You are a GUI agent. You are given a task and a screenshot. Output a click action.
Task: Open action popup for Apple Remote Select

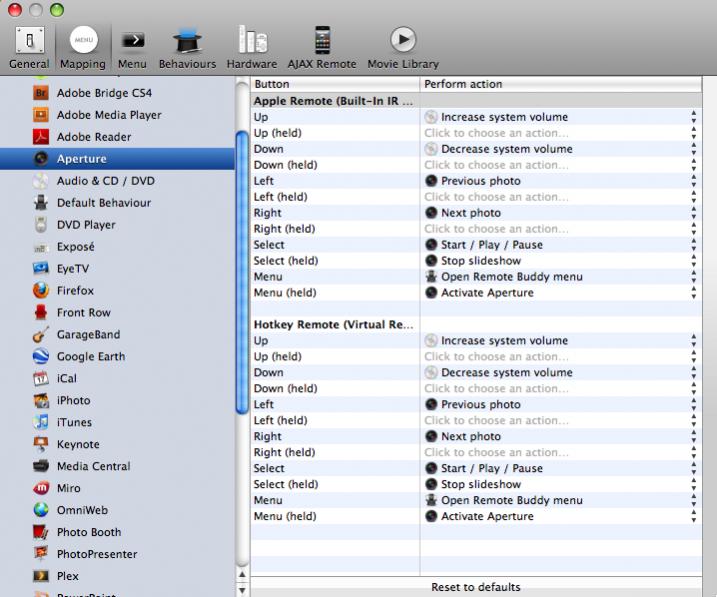[x=694, y=245]
